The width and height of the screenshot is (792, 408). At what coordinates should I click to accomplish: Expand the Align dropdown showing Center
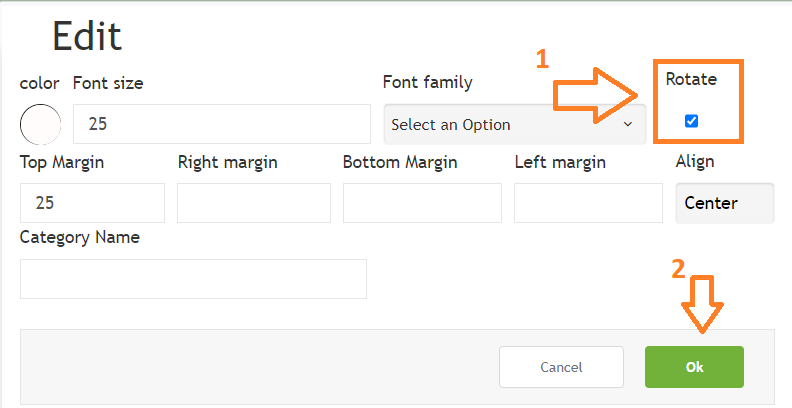[x=725, y=202]
